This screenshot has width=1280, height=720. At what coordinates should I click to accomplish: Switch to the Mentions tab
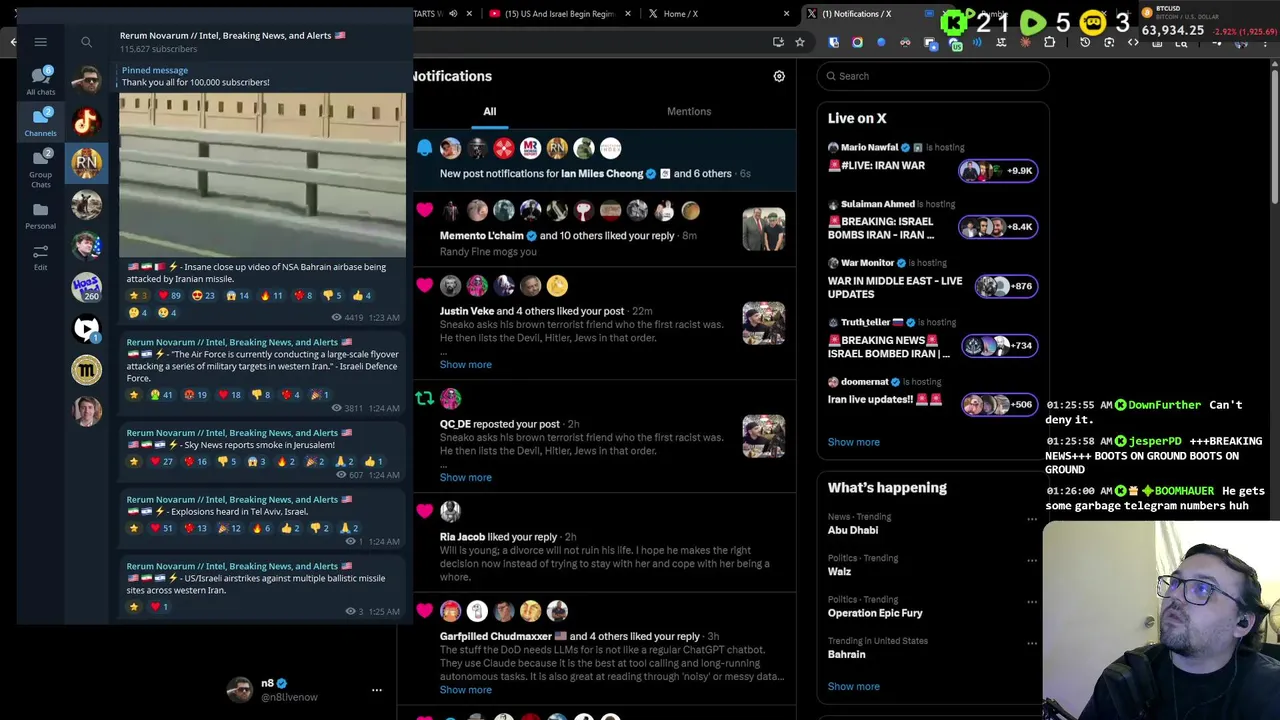point(689,111)
